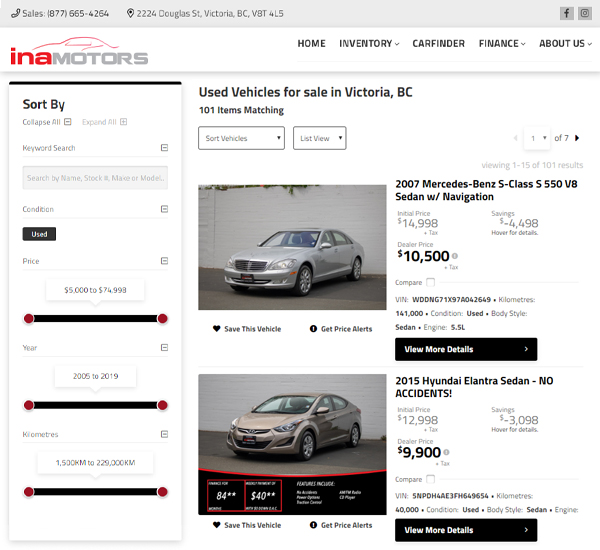600x550 pixels.
Task: Open the HOME menu item
Action: [x=311, y=44]
